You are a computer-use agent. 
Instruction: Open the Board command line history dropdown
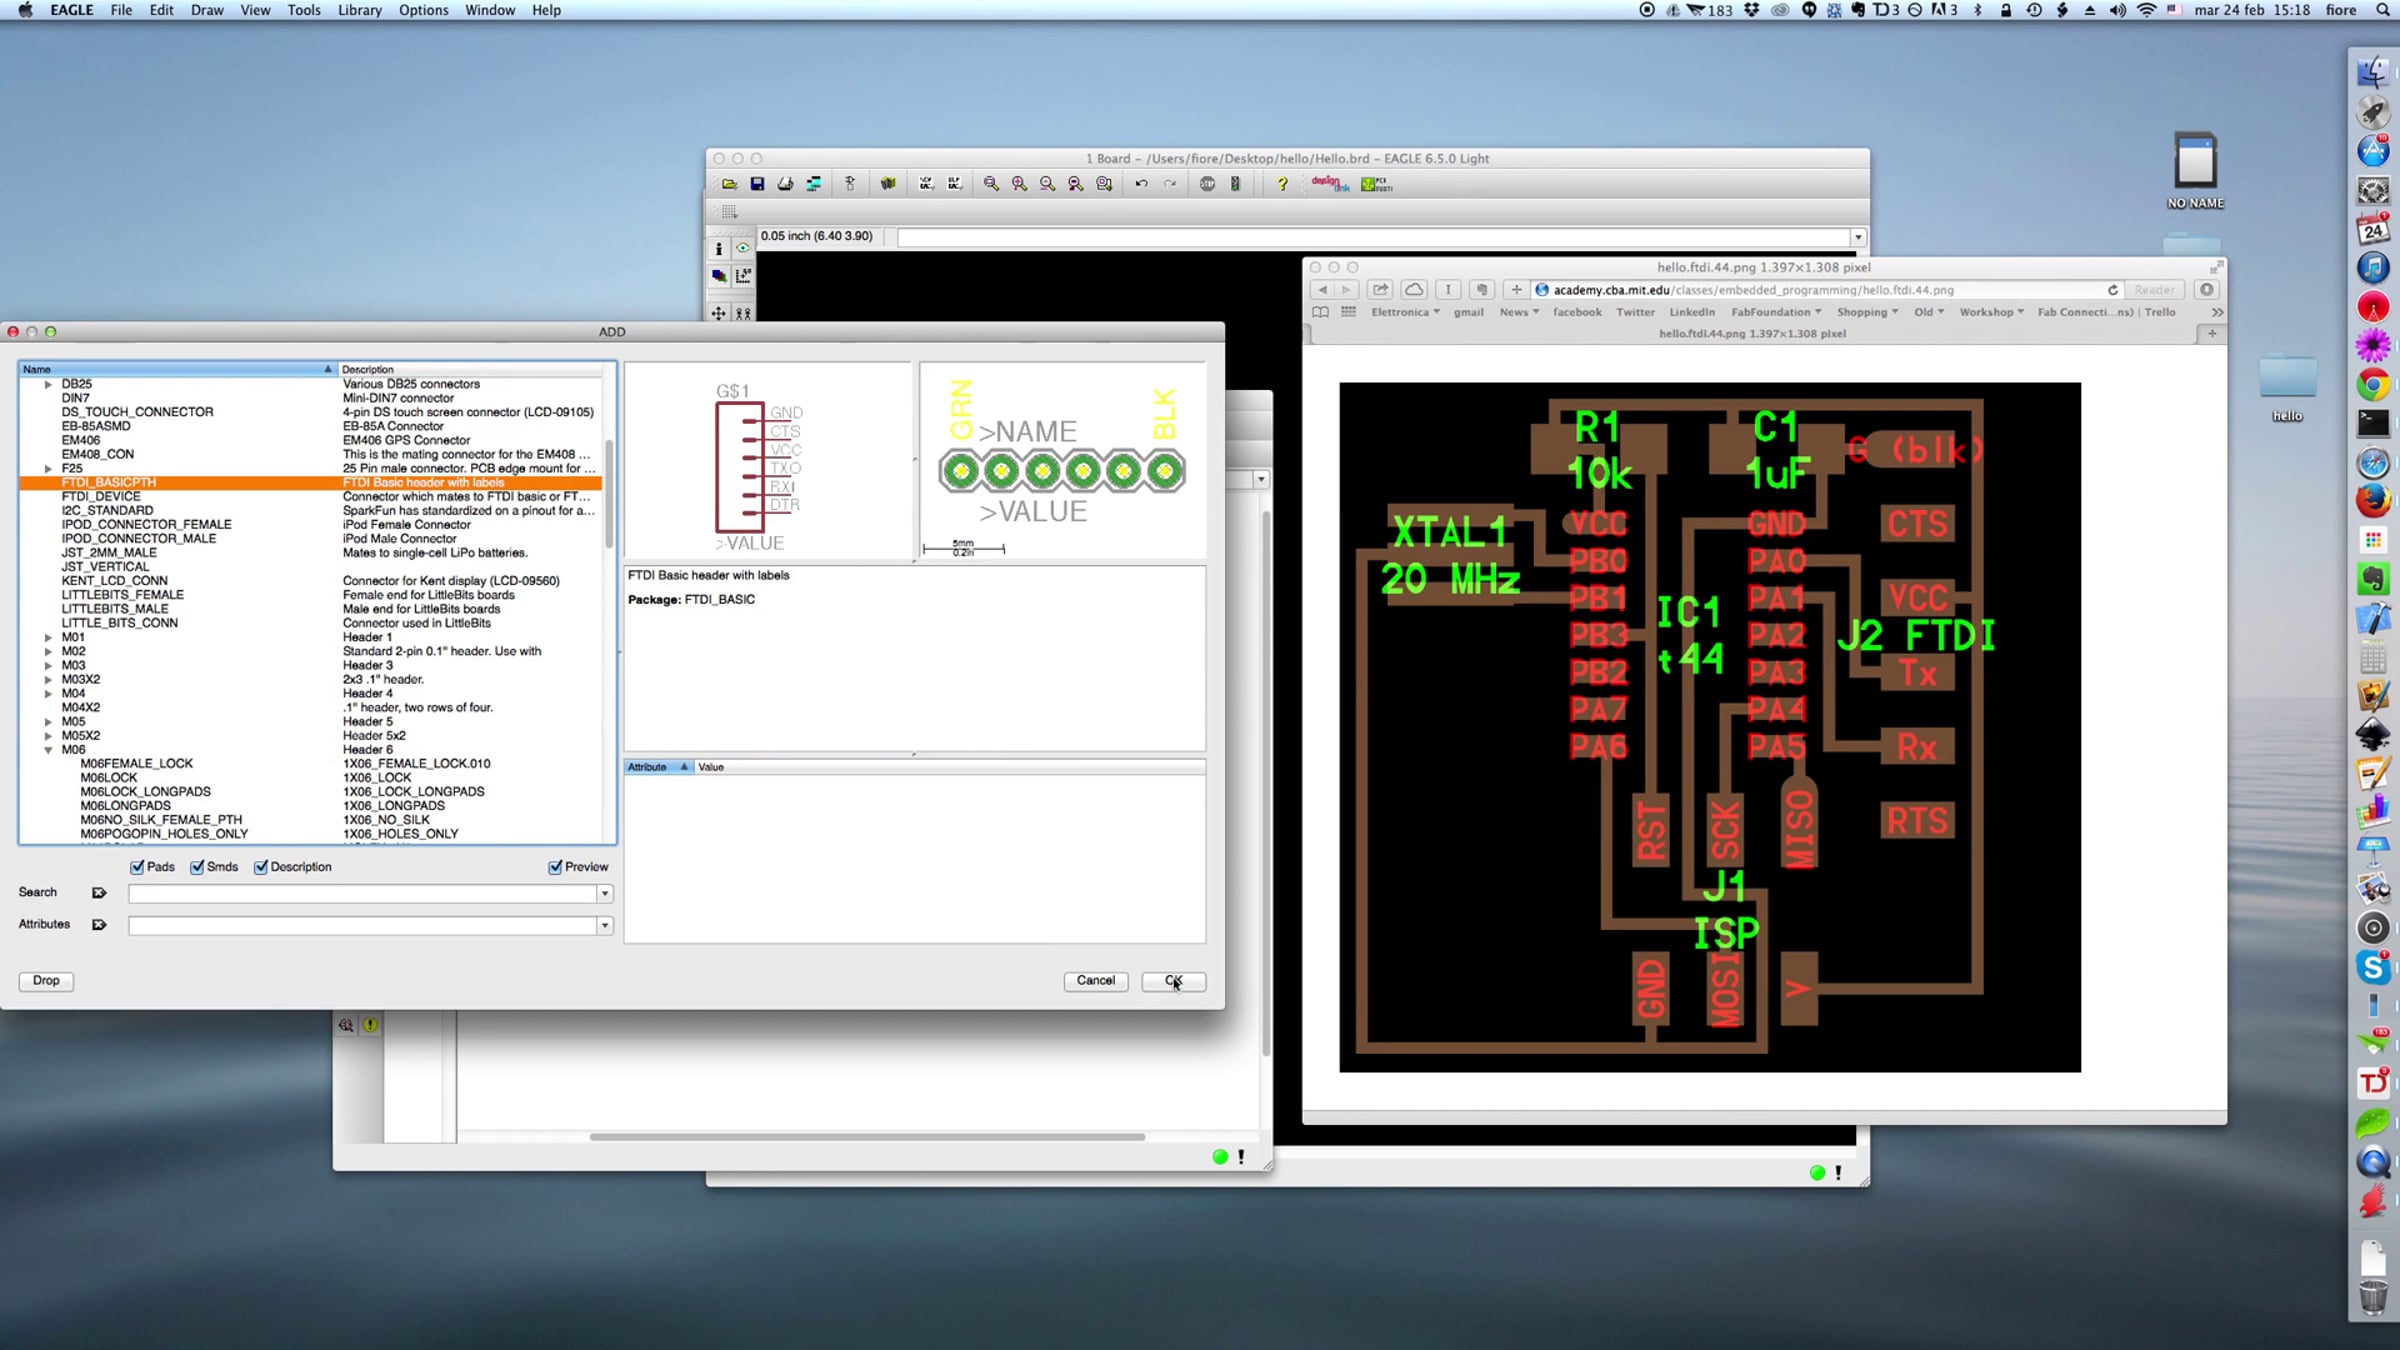coord(1857,238)
